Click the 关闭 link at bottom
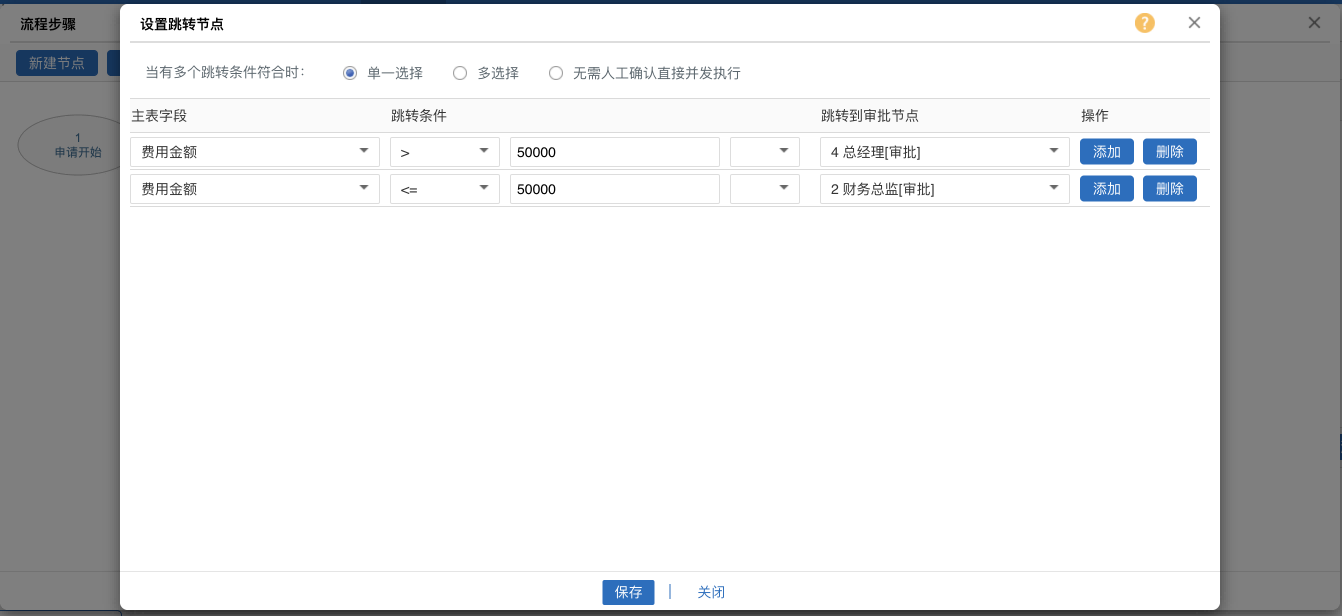Screen dimensions: 1342x616 click(711, 592)
